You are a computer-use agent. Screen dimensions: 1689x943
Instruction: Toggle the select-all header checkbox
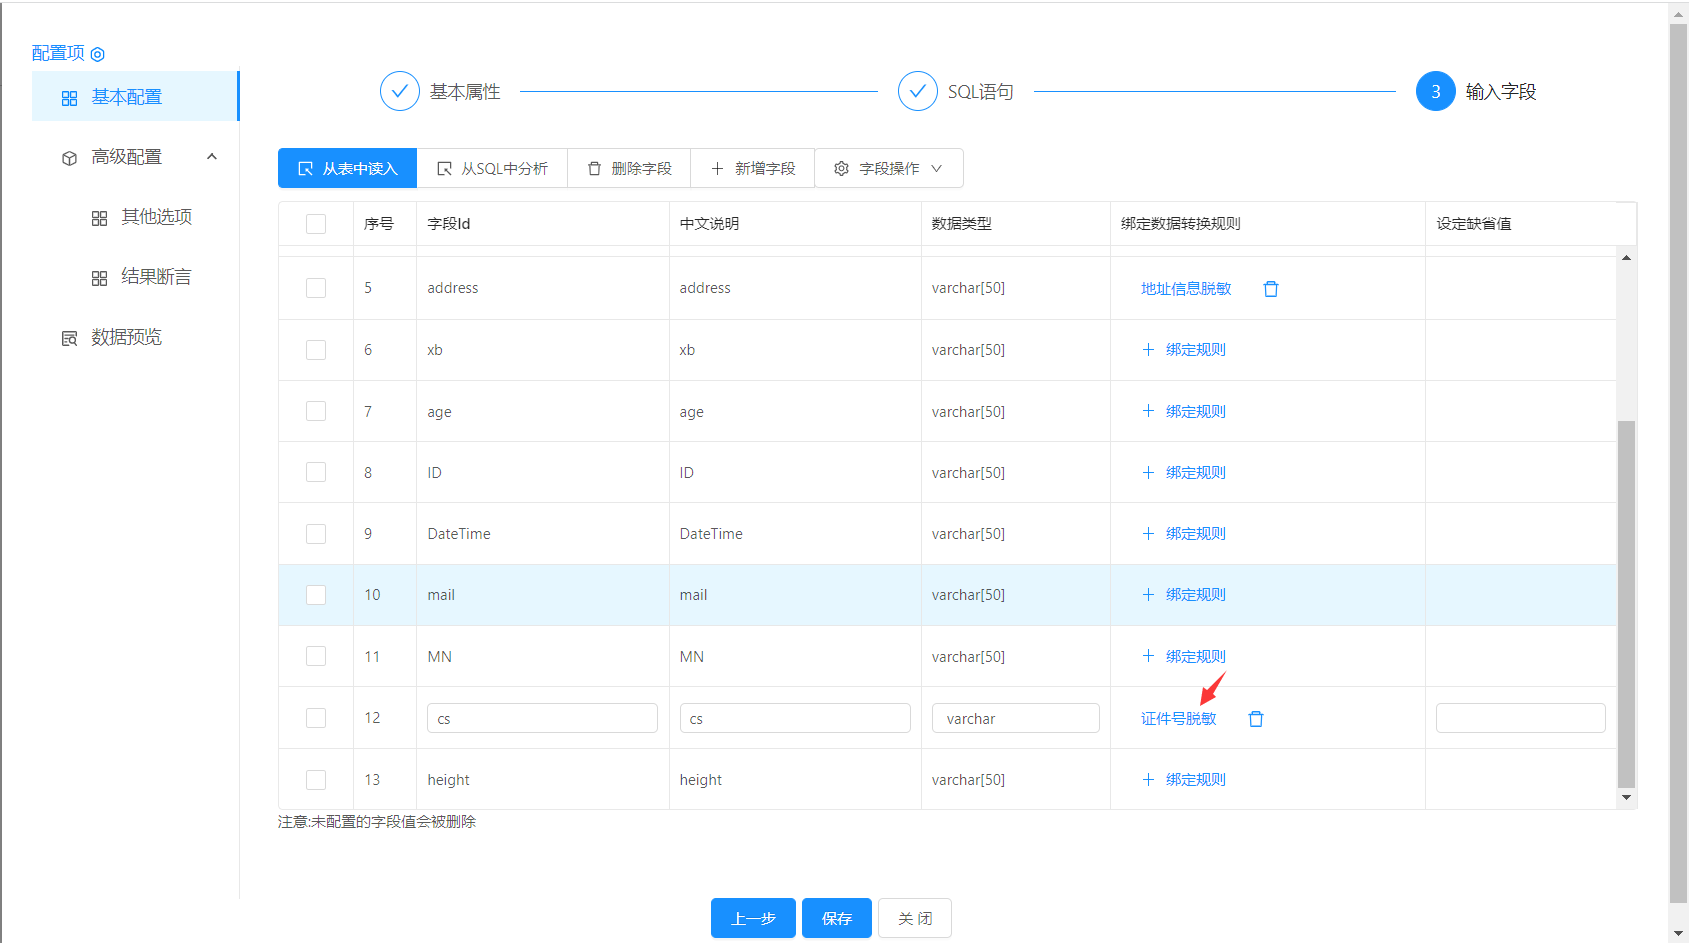pos(316,224)
